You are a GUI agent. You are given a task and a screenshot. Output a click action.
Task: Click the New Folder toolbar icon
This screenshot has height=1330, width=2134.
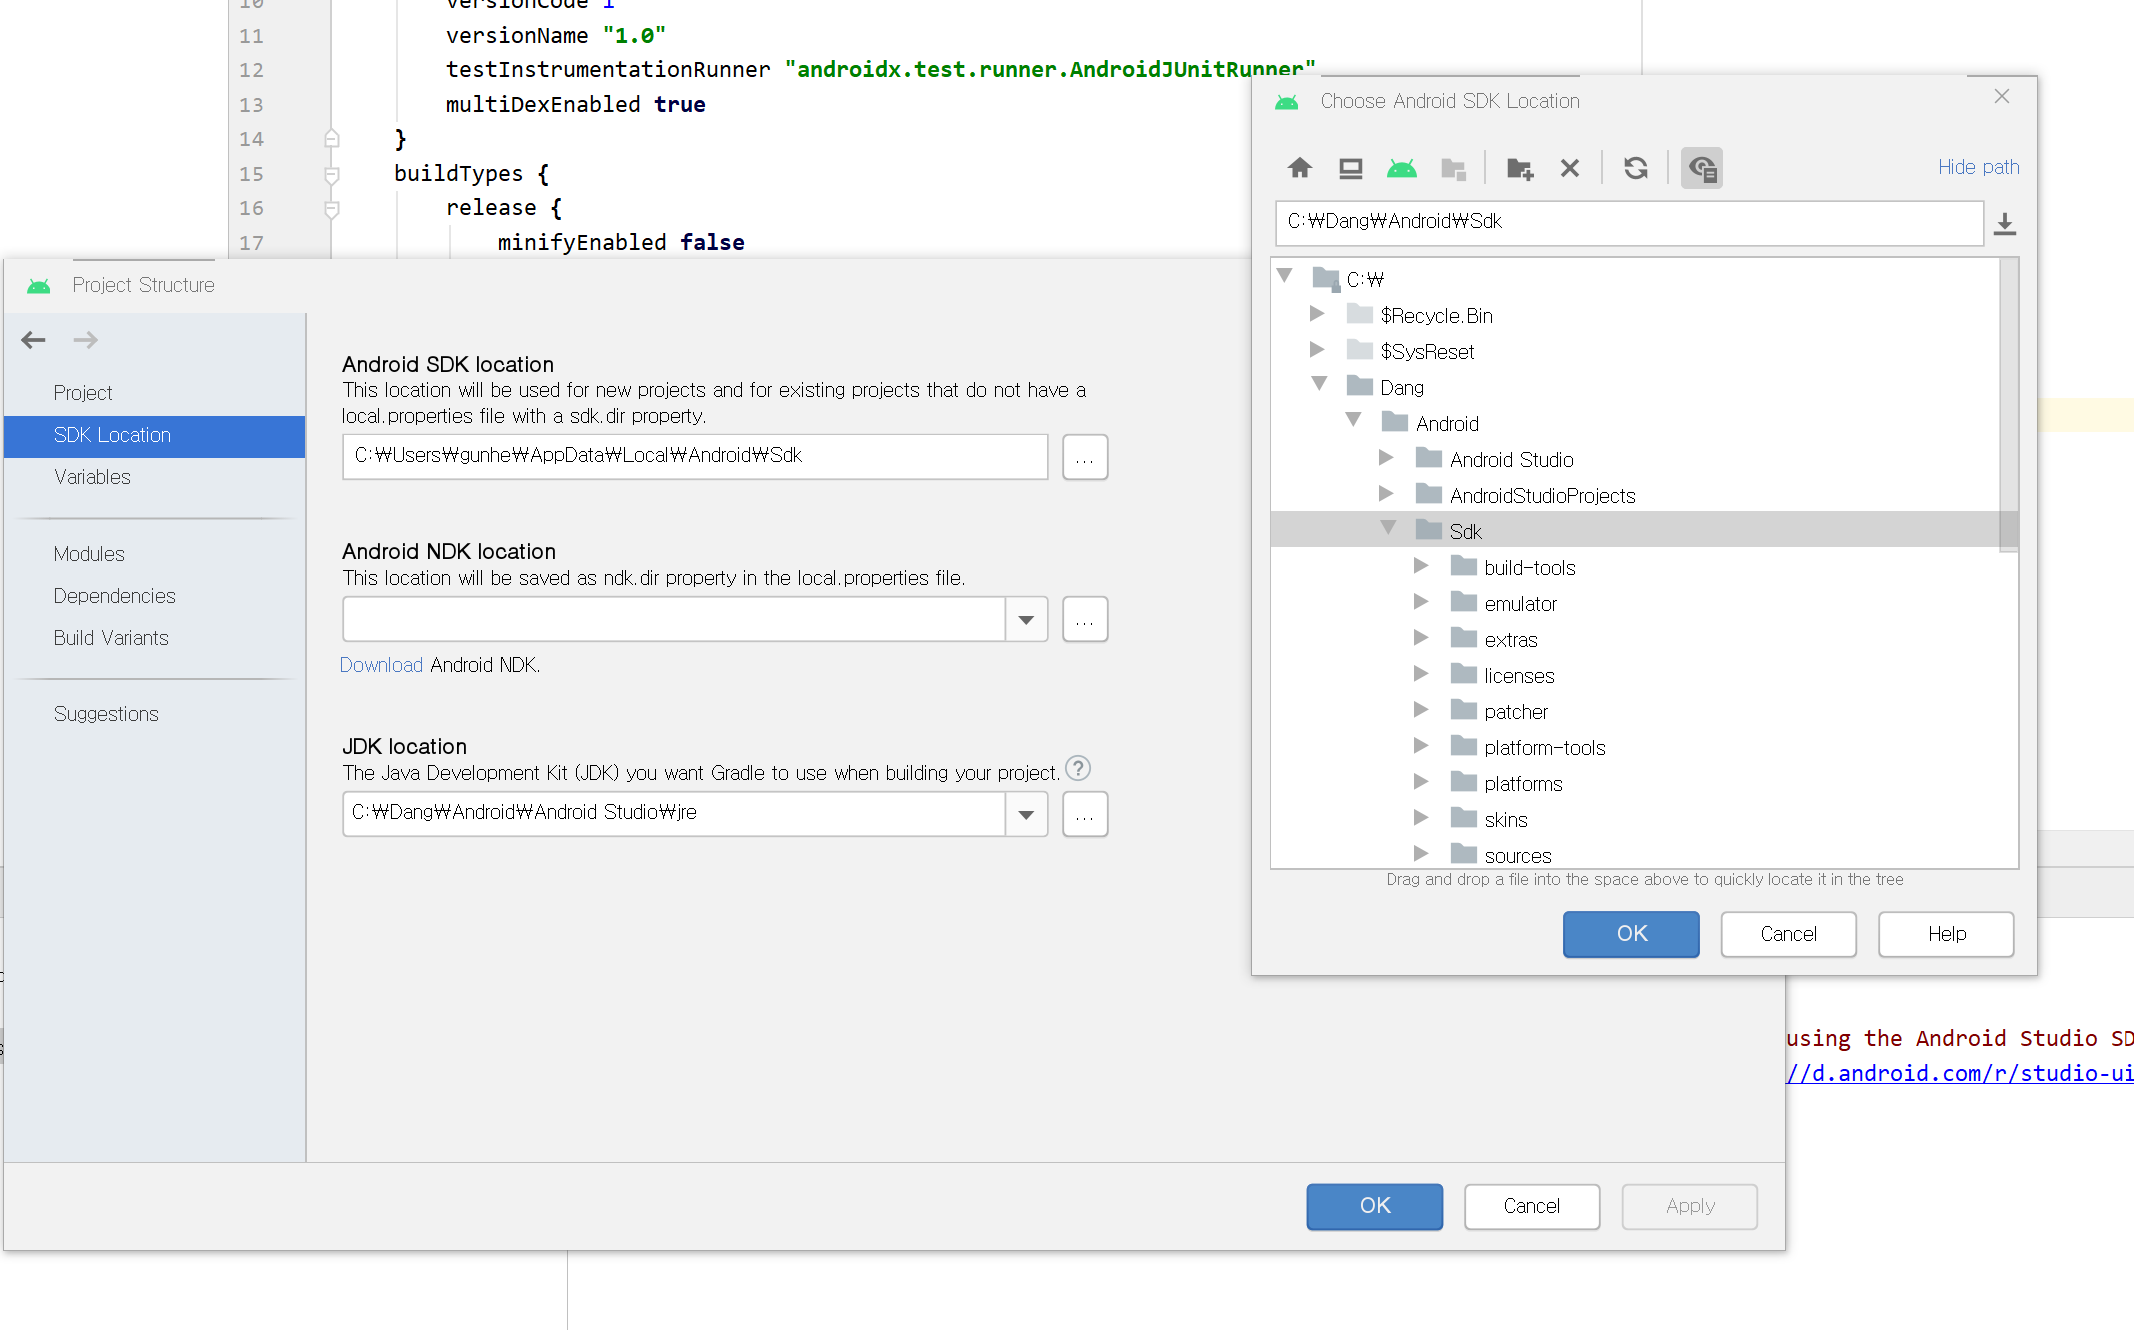pos(1519,168)
